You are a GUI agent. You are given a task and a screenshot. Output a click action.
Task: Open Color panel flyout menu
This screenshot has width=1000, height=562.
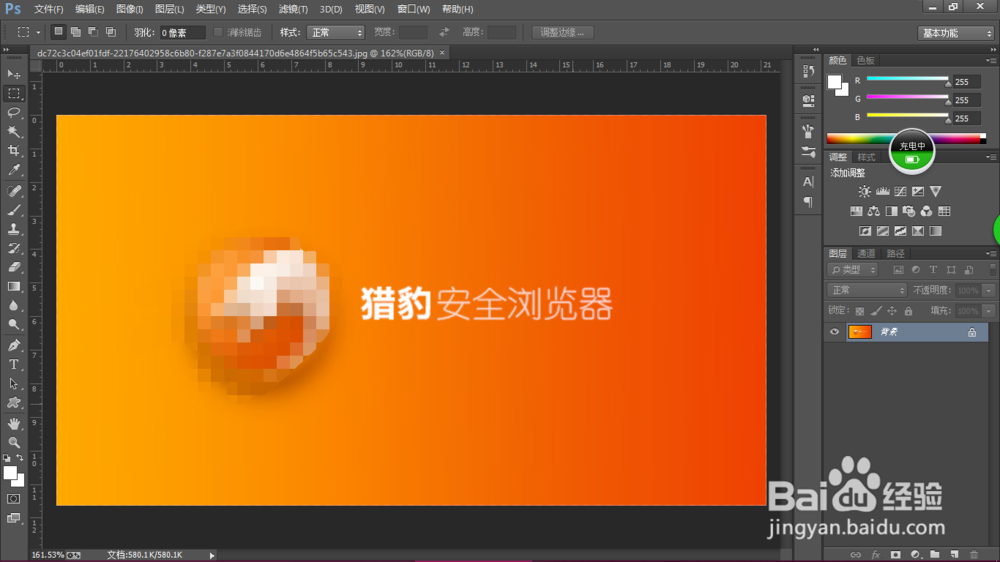[x=990, y=61]
